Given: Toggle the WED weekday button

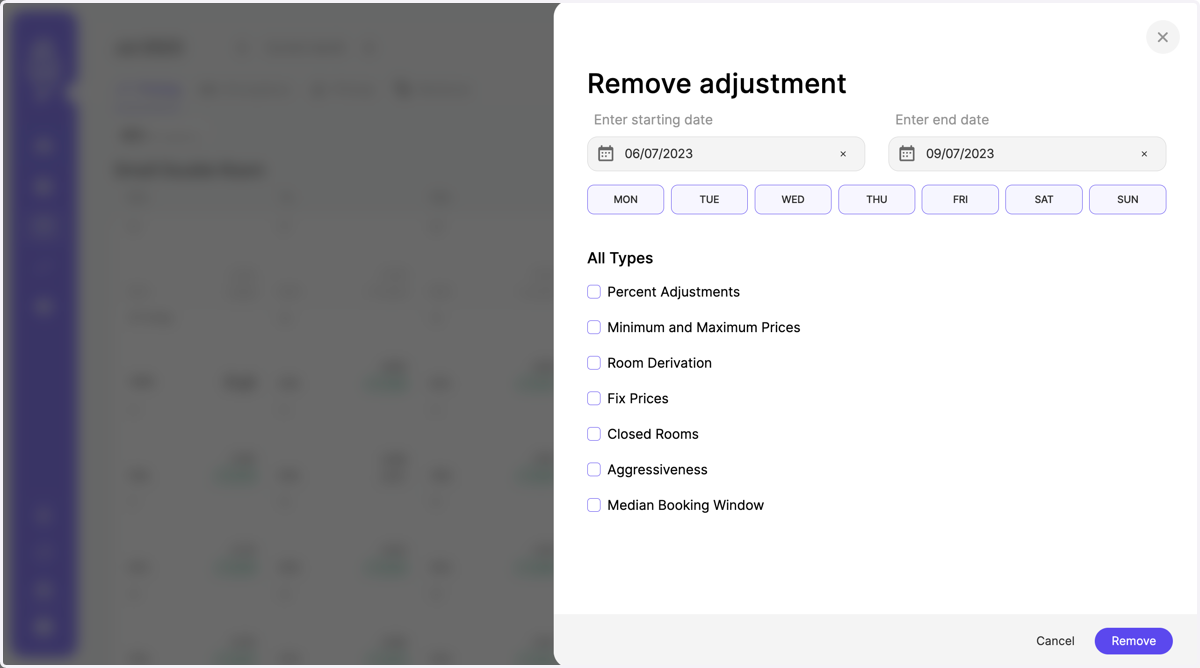Looking at the screenshot, I should point(793,199).
